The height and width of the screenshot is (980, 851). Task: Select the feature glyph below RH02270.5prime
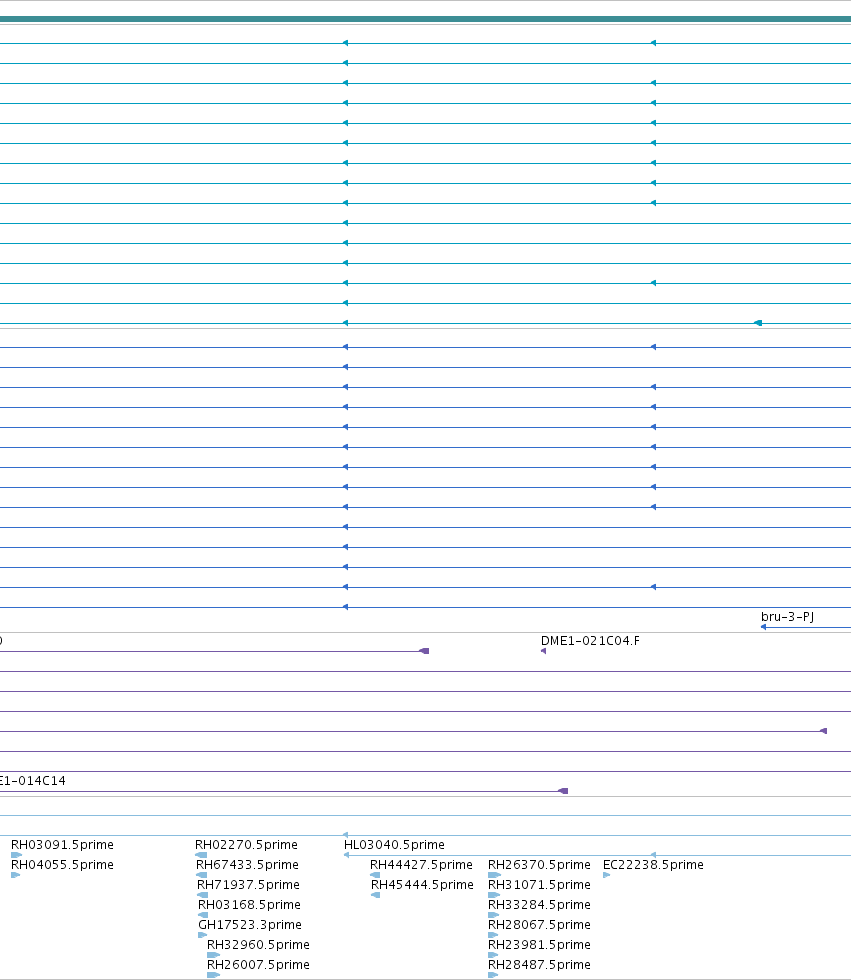pos(201,855)
